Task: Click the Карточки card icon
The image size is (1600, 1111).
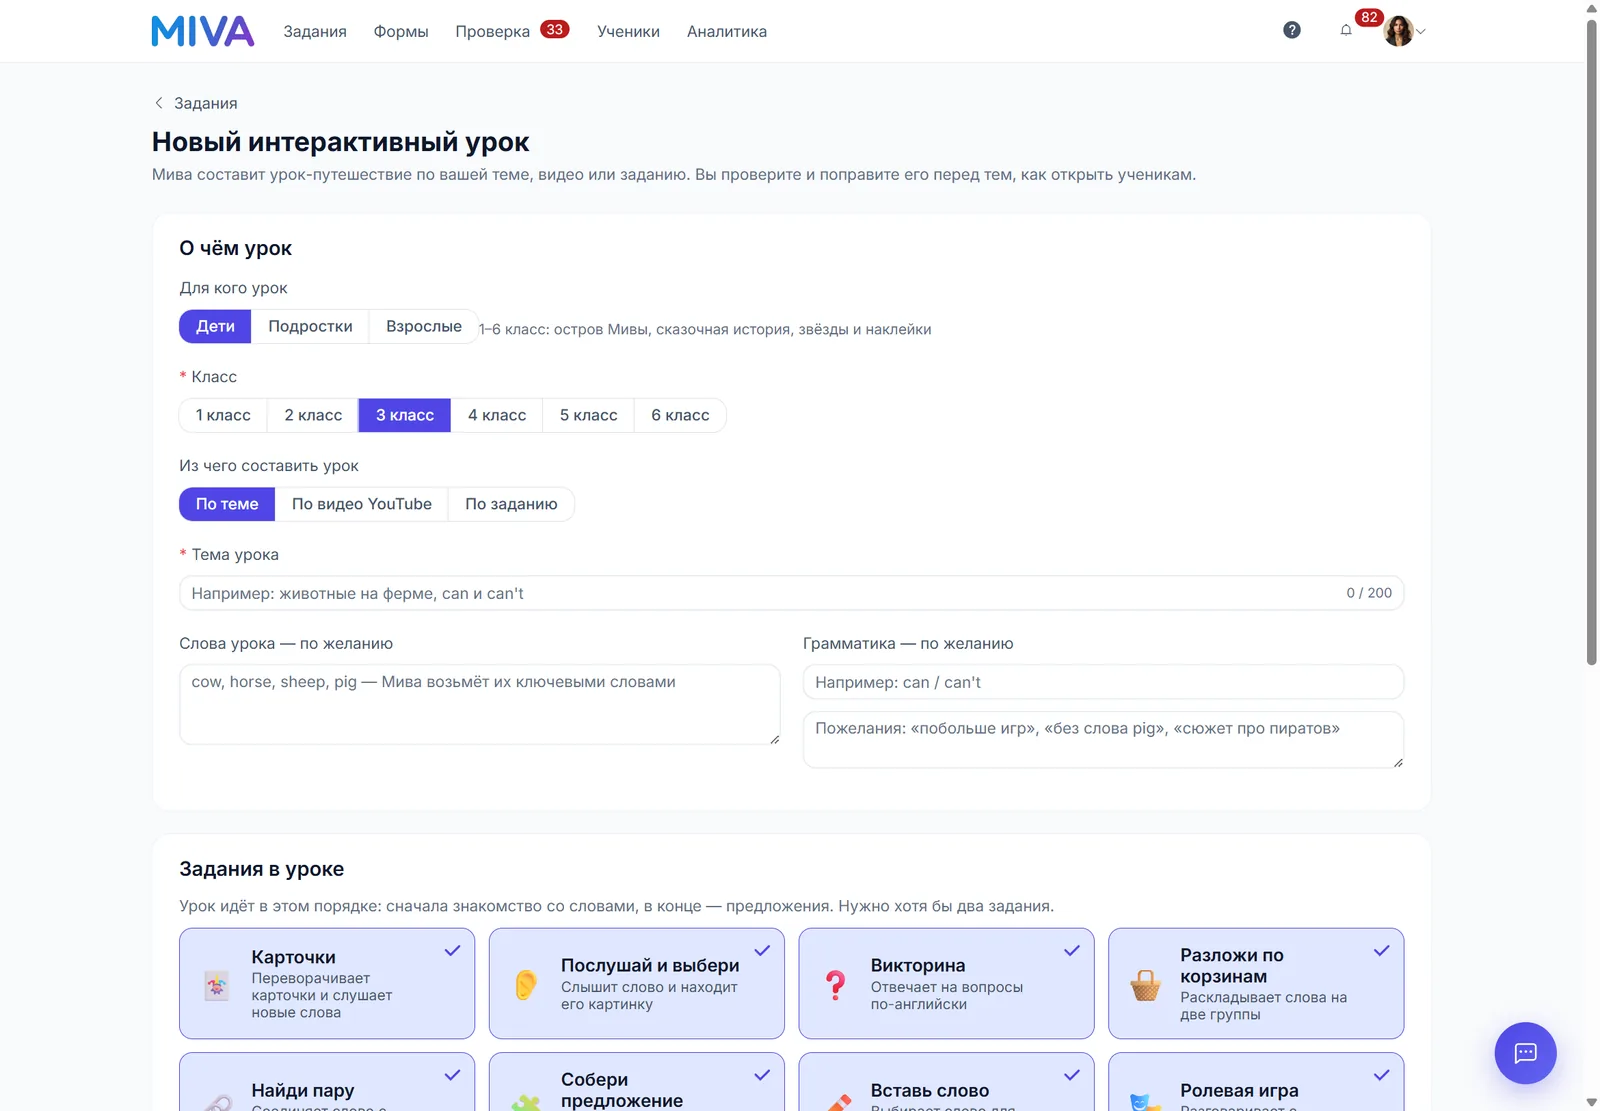Action: point(216,986)
